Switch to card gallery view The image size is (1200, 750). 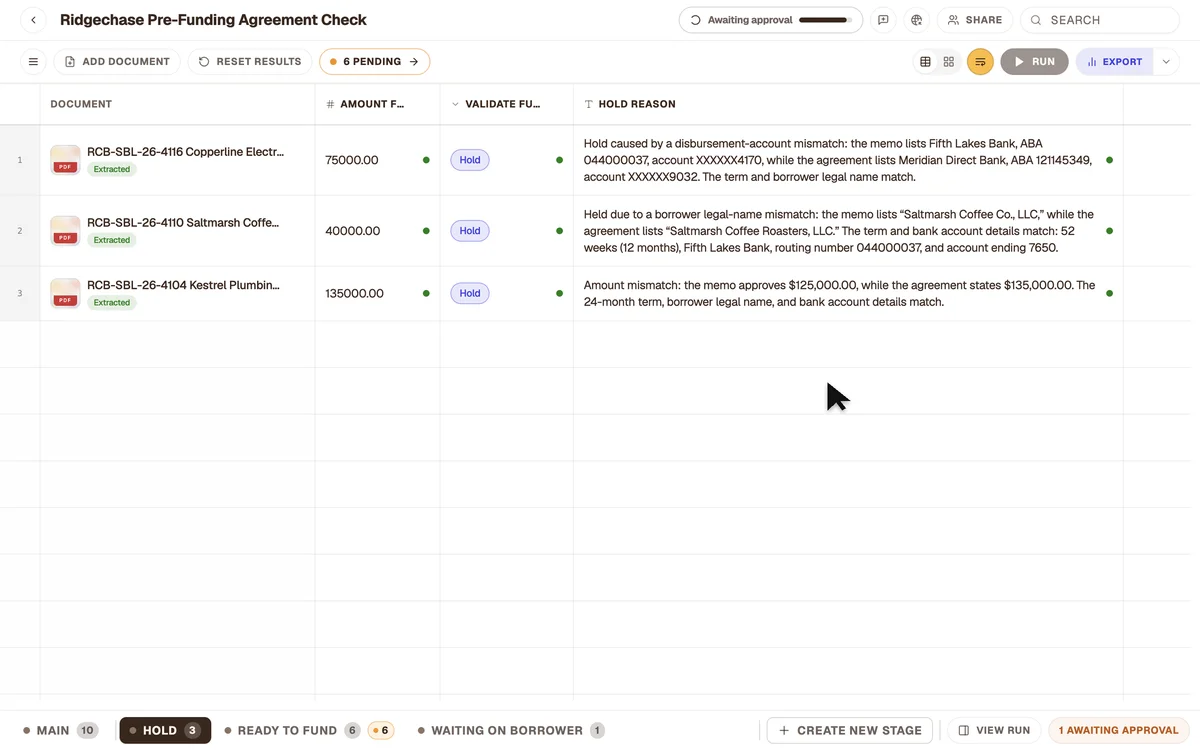[x=949, y=62]
